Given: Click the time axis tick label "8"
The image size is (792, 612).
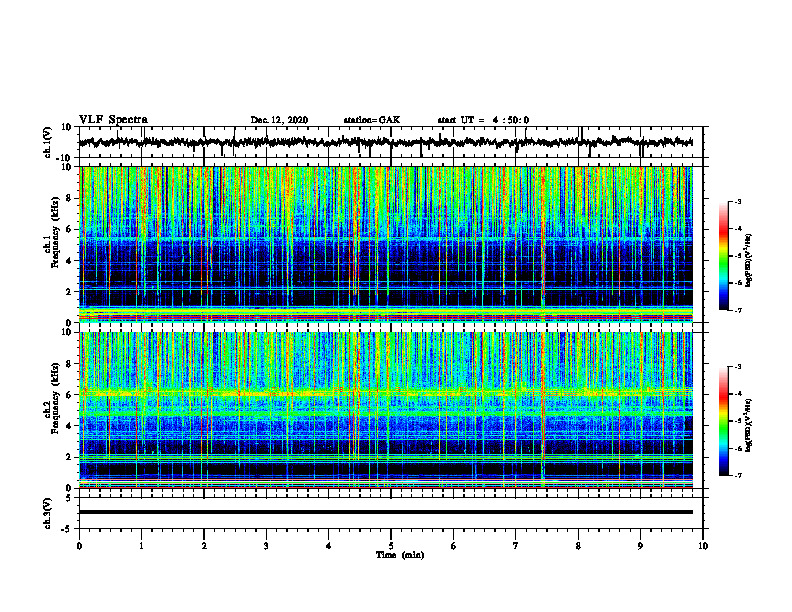Looking at the screenshot, I should tap(578, 546).
